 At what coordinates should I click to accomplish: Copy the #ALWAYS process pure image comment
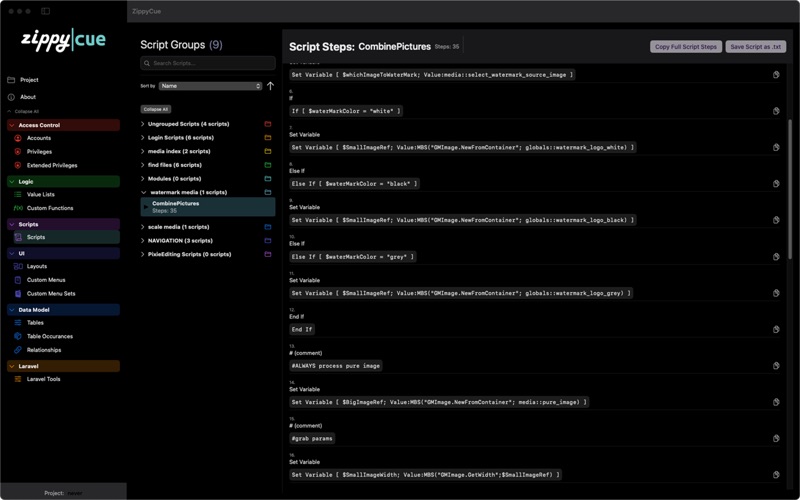click(776, 366)
